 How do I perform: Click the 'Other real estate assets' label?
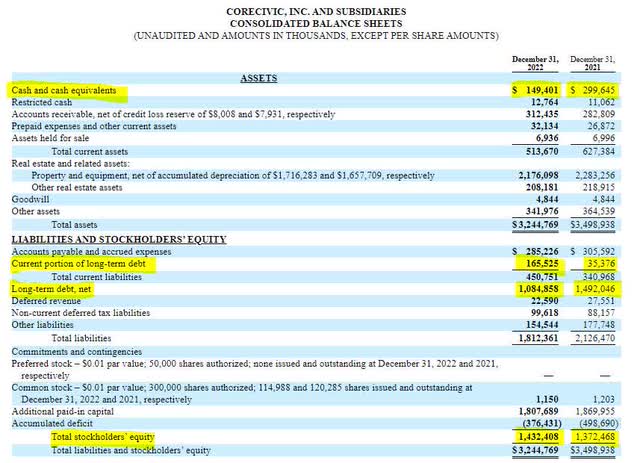(x=77, y=187)
